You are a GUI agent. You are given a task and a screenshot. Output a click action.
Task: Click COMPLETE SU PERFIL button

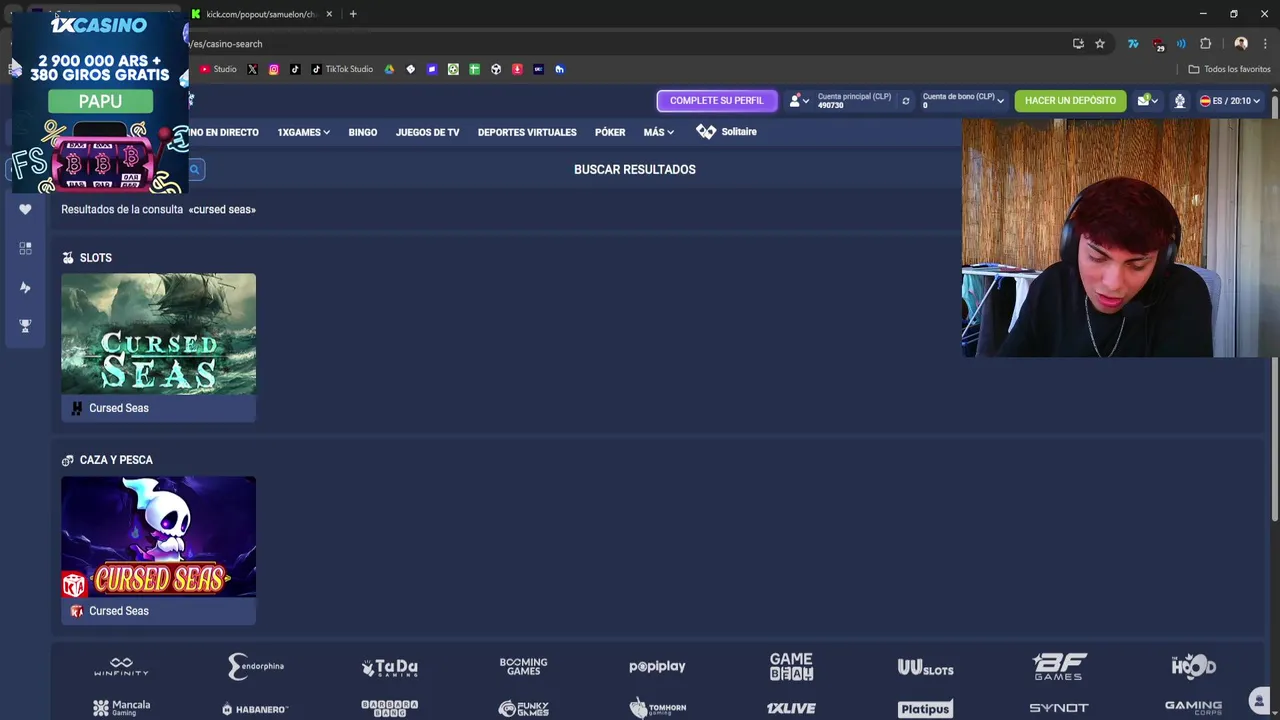(x=717, y=101)
